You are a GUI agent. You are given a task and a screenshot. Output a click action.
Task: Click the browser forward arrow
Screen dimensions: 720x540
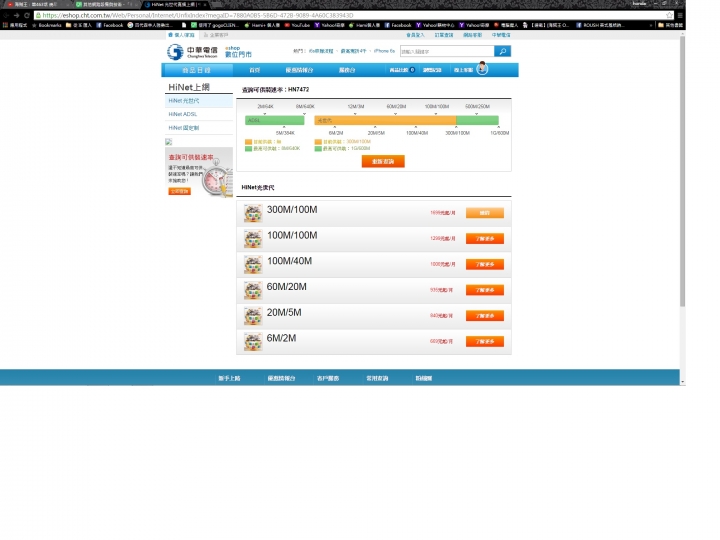(17, 15)
